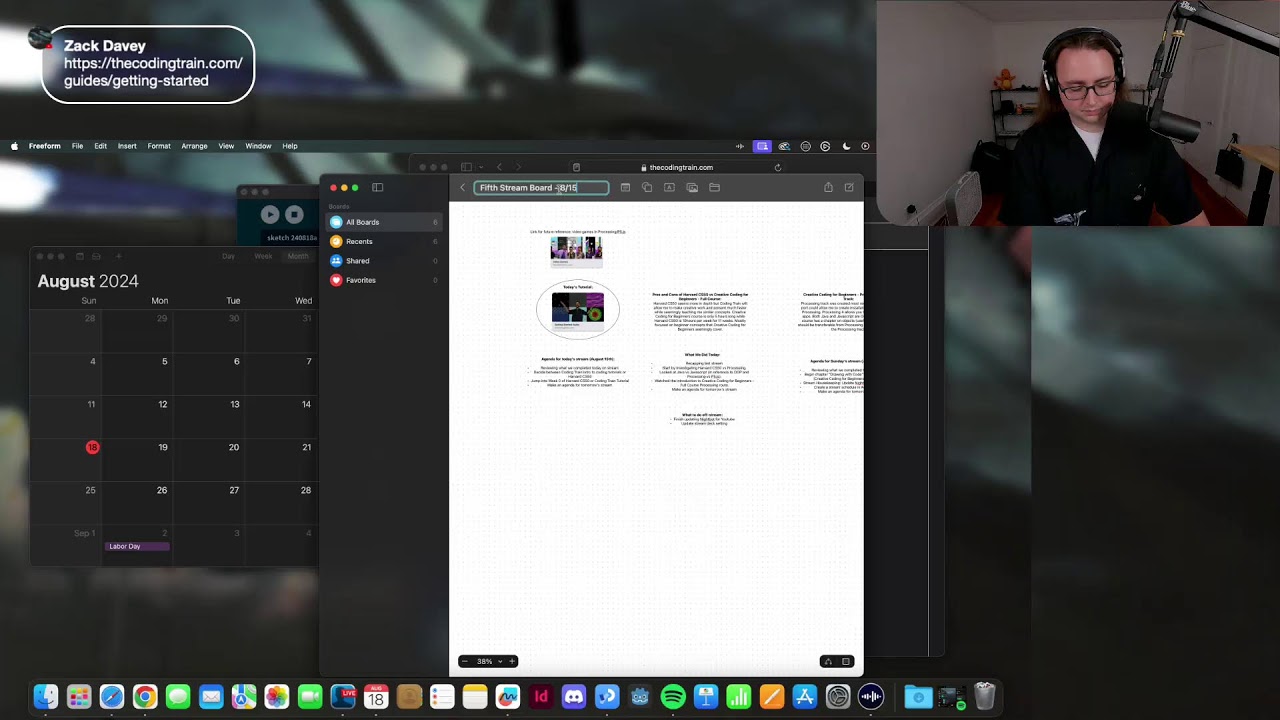Stop the sketch in Processing window

click(x=294, y=214)
